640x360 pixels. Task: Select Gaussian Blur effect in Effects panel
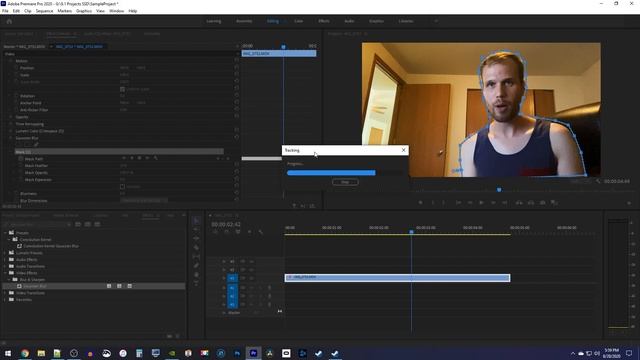pos(94,286)
